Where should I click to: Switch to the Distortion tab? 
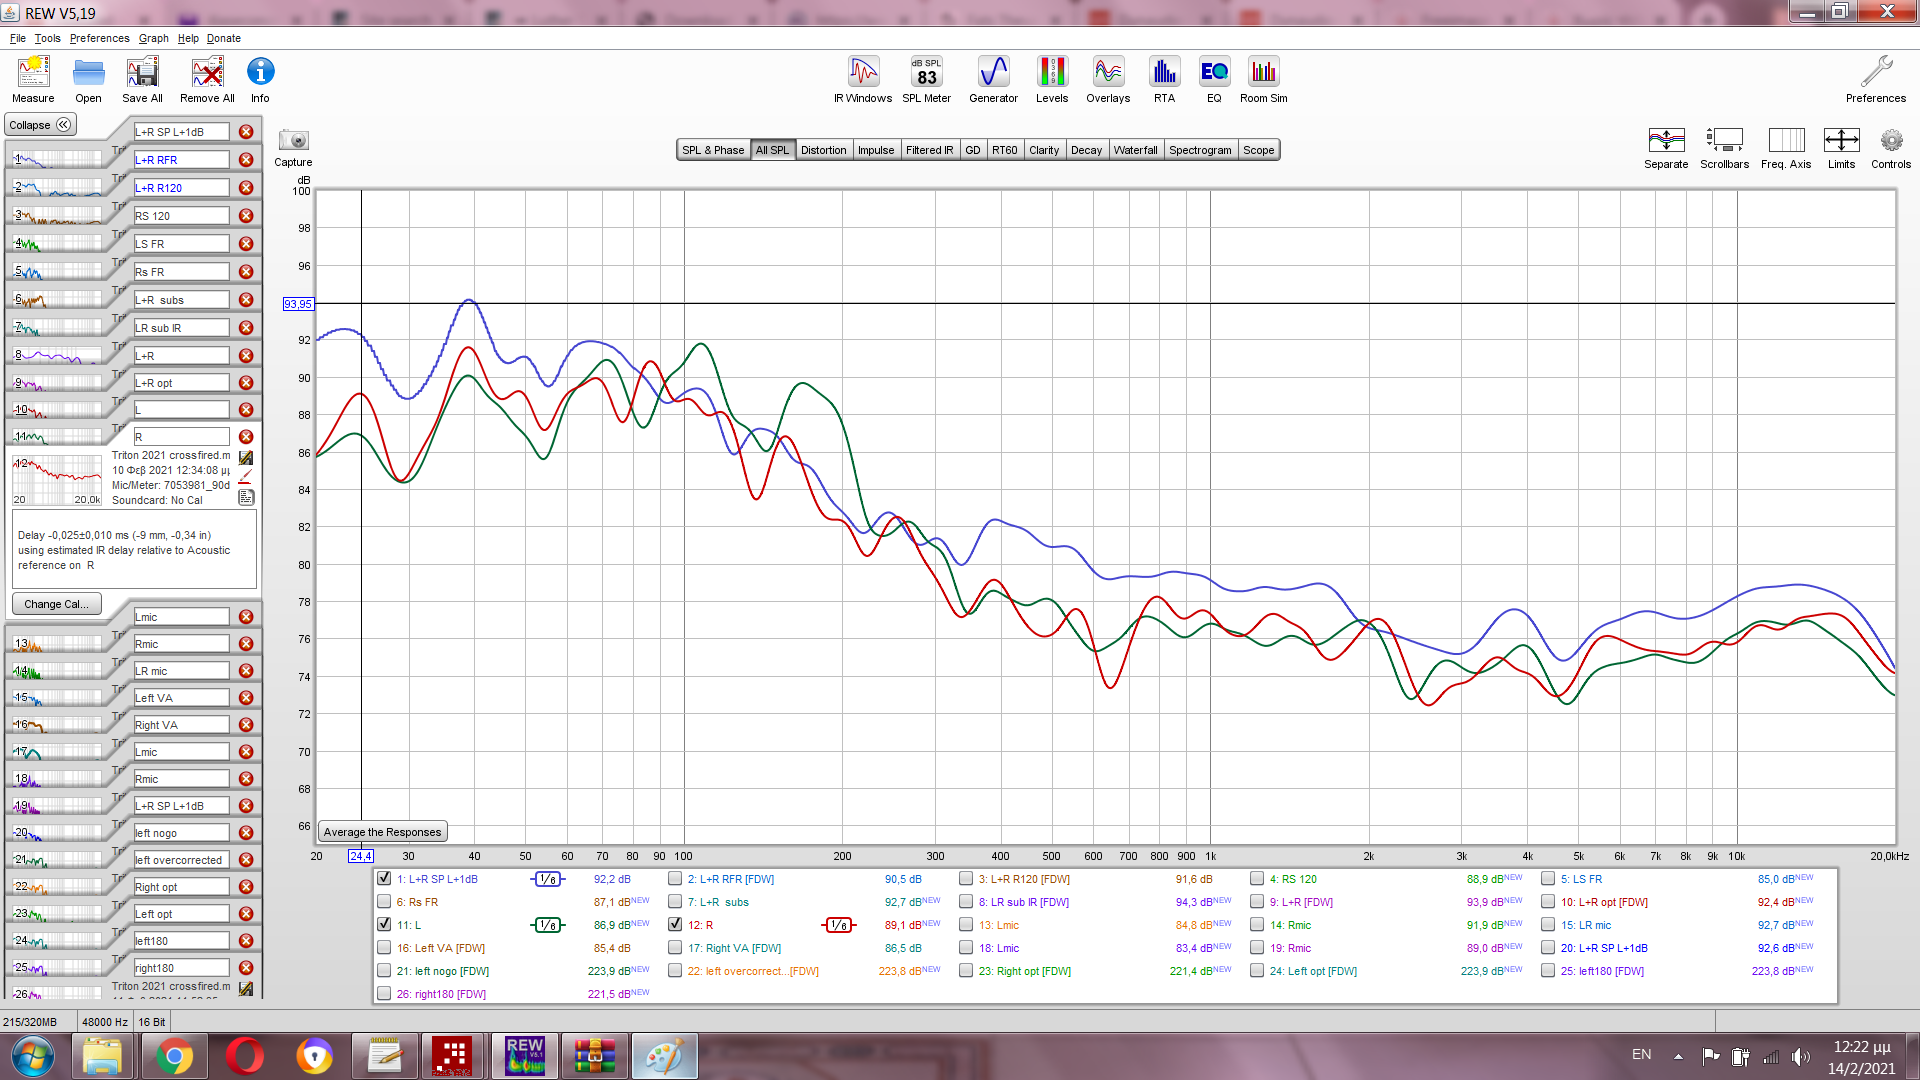[823, 150]
